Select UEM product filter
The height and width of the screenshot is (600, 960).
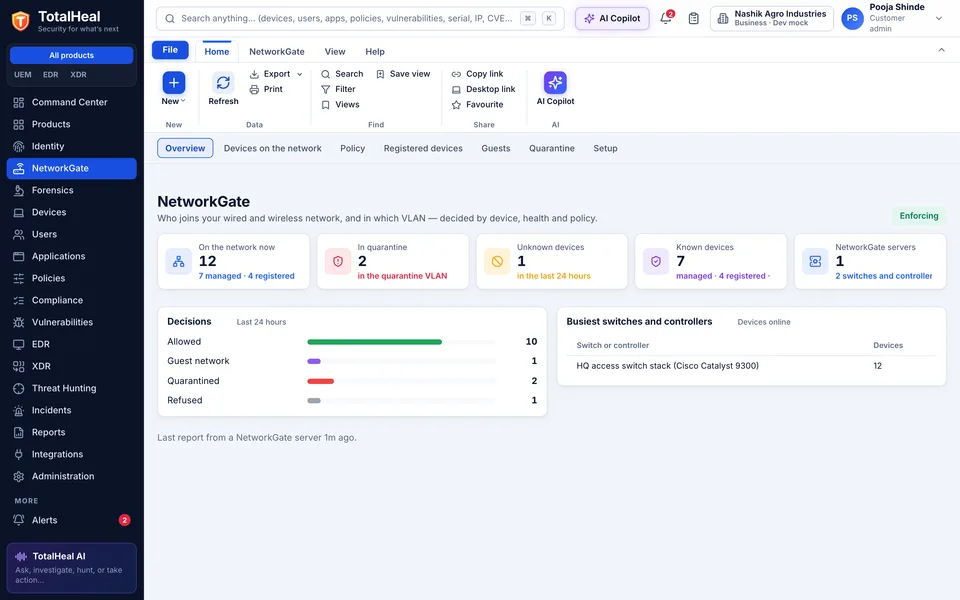pos(23,75)
